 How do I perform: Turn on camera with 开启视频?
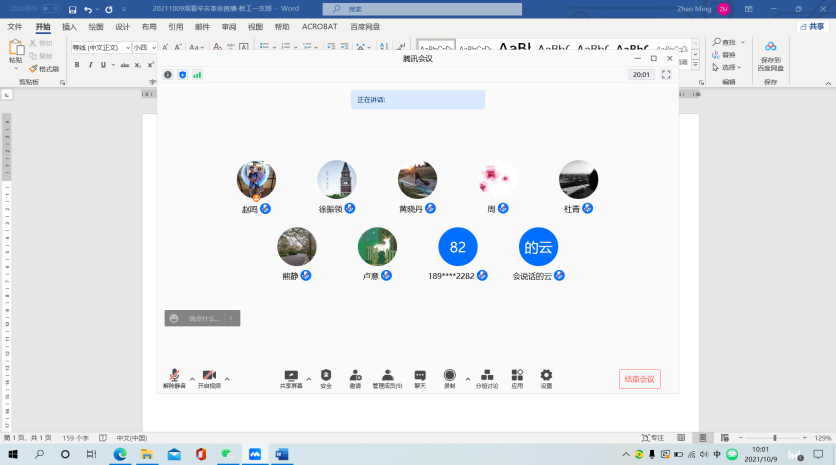point(209,375)
